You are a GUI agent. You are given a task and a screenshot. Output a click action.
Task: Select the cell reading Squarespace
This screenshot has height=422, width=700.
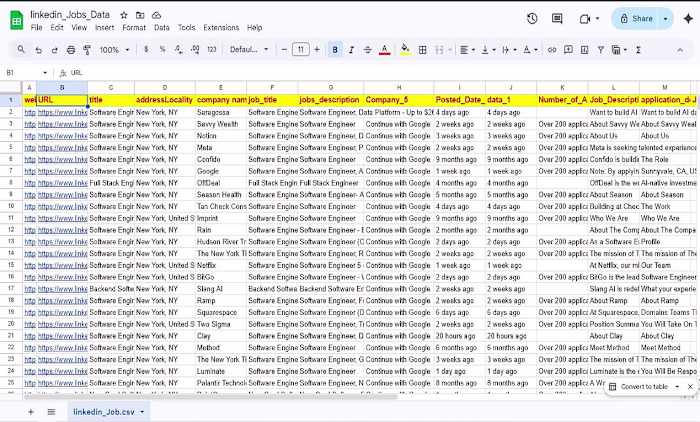coord(221,313)
